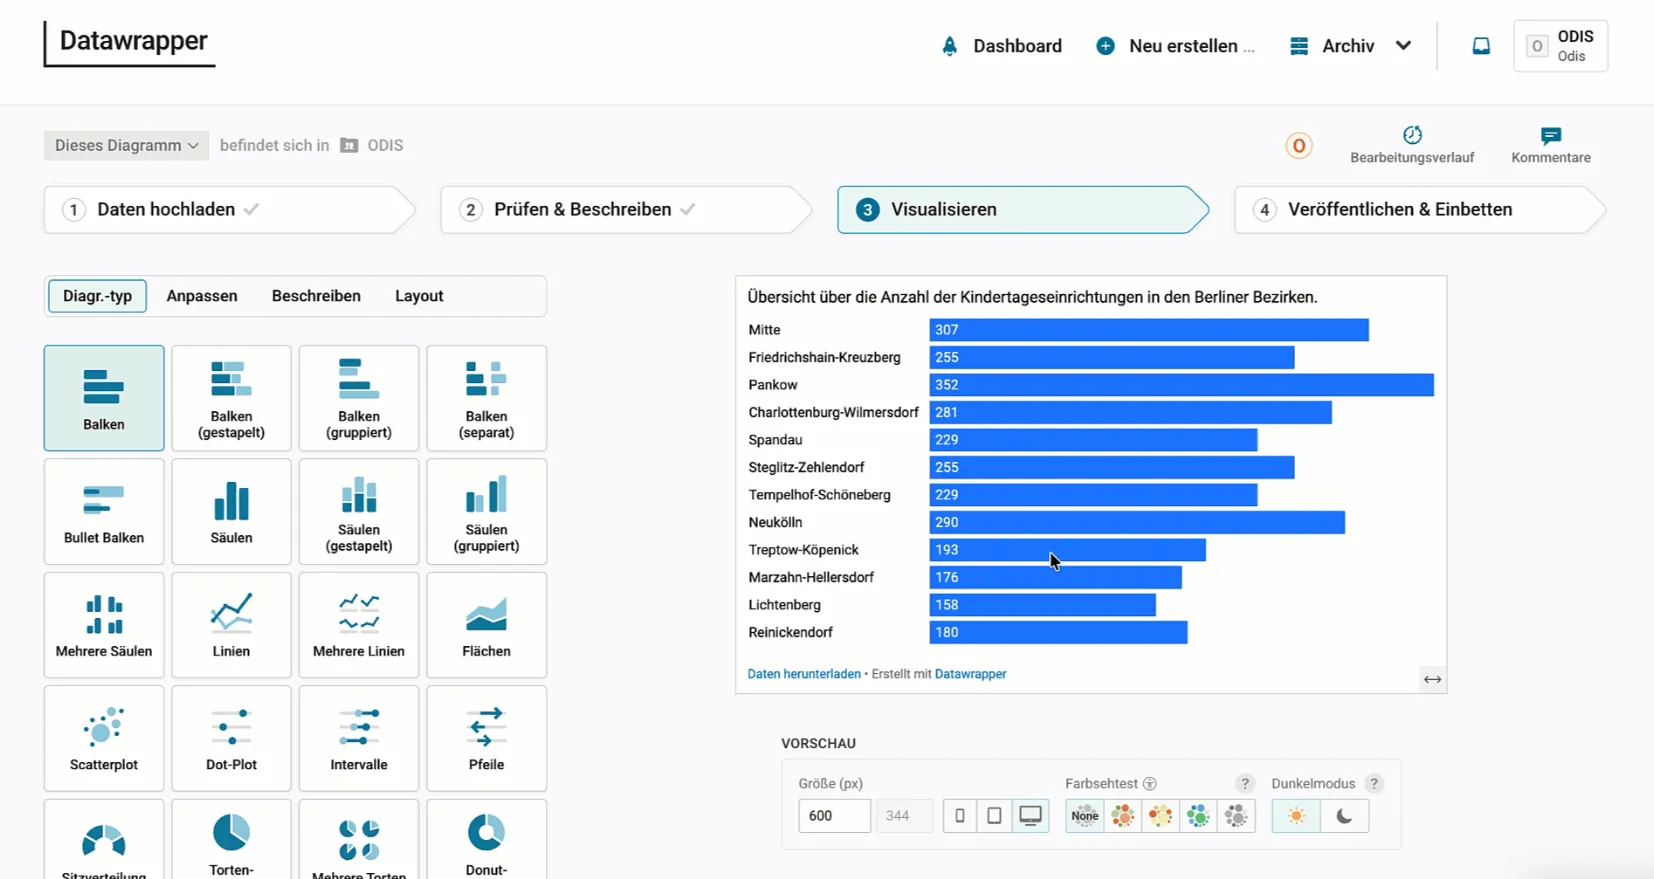Viewport: 1654px width, 879px height.
Task: Select the Säulen chart type
Action: tap(231, 511)
